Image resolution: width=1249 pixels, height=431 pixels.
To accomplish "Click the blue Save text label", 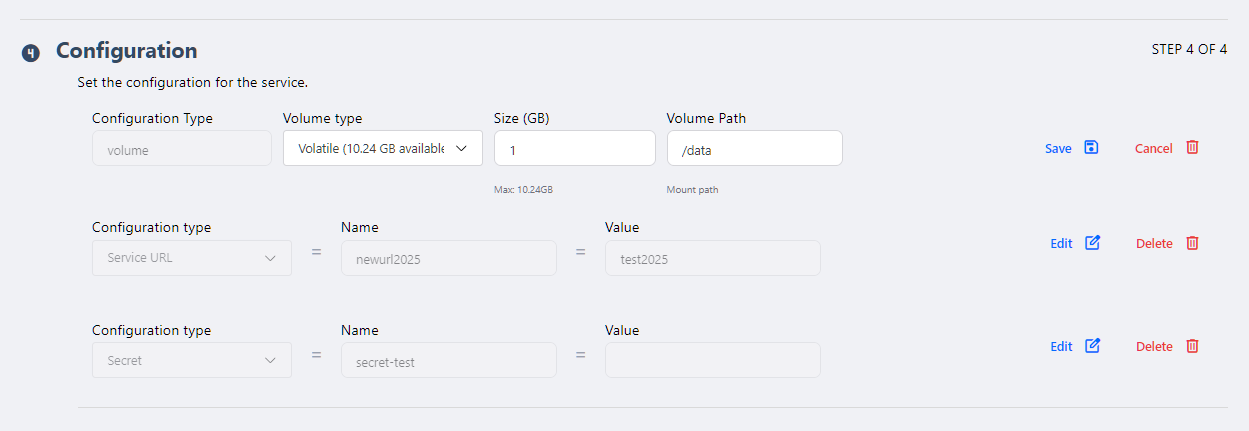I will (x=1058, y=149).
